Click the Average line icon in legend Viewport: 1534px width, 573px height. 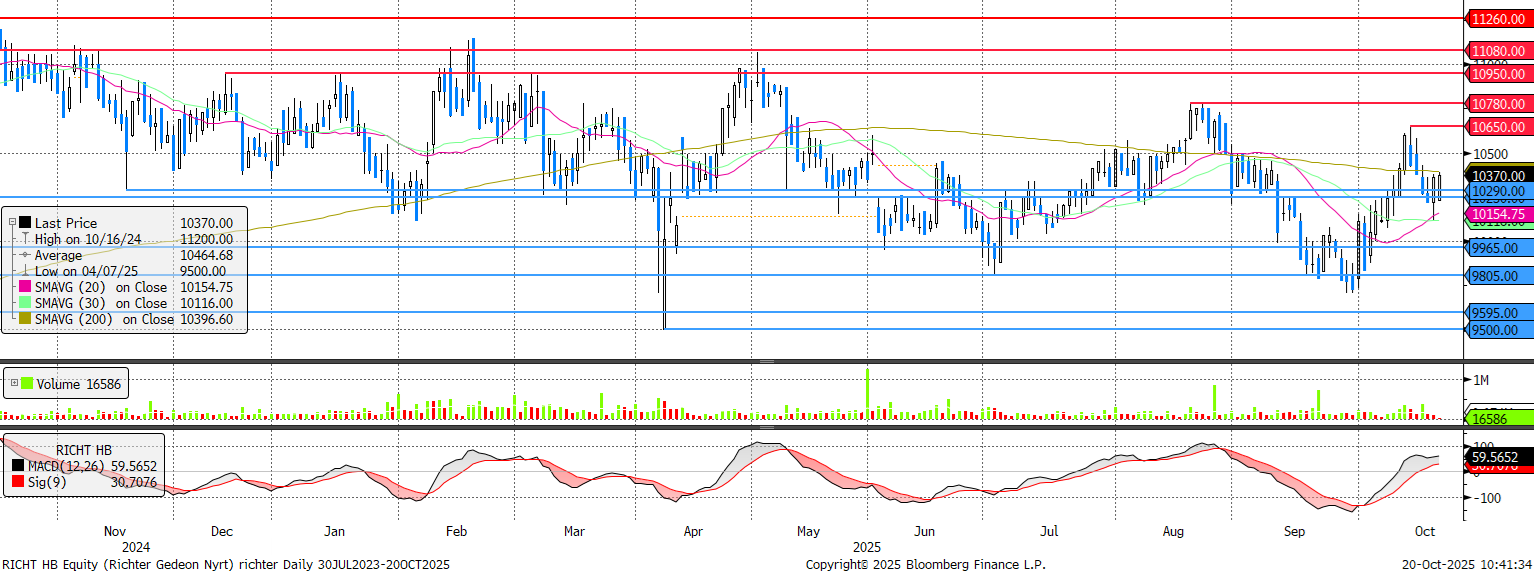tap(25, 255)
